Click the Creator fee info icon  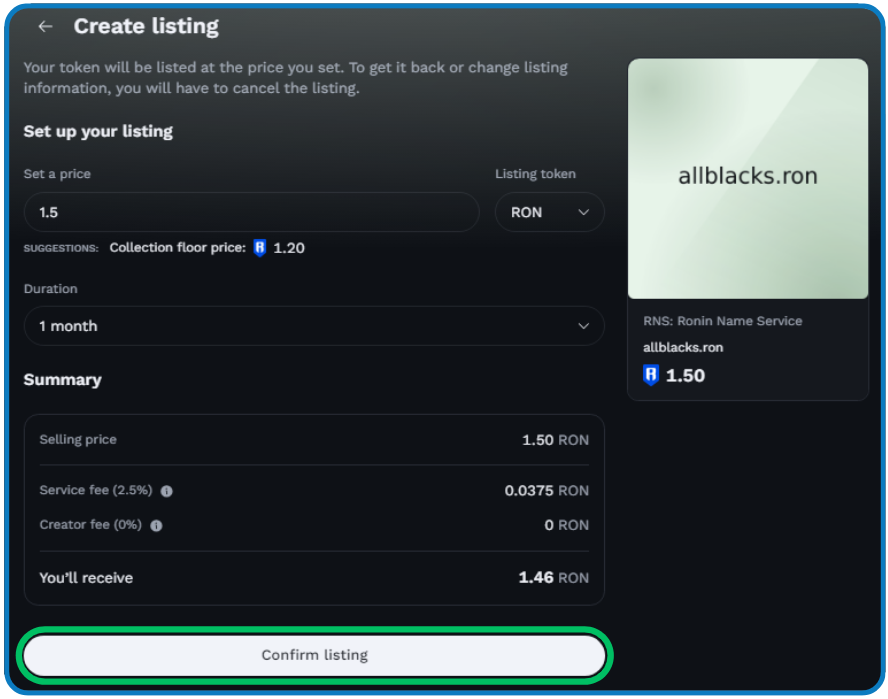coord(156,526)
